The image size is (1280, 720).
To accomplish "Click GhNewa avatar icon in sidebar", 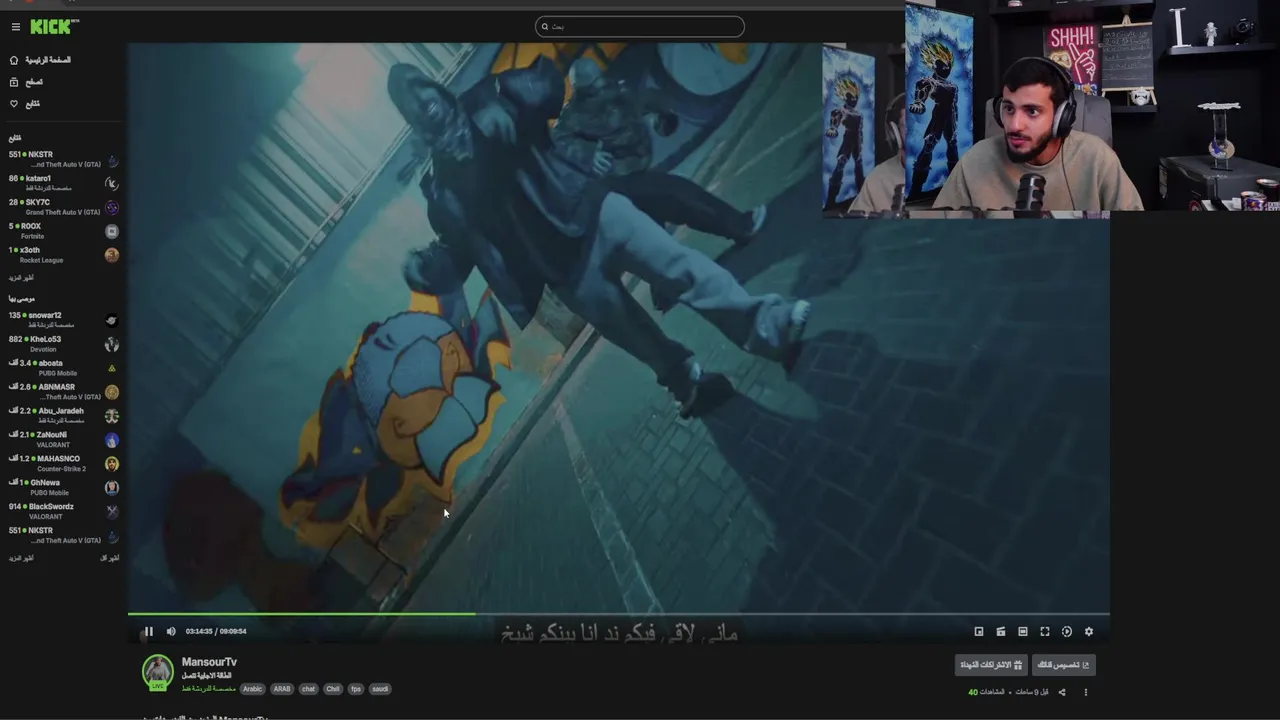I will pos(112,488).
